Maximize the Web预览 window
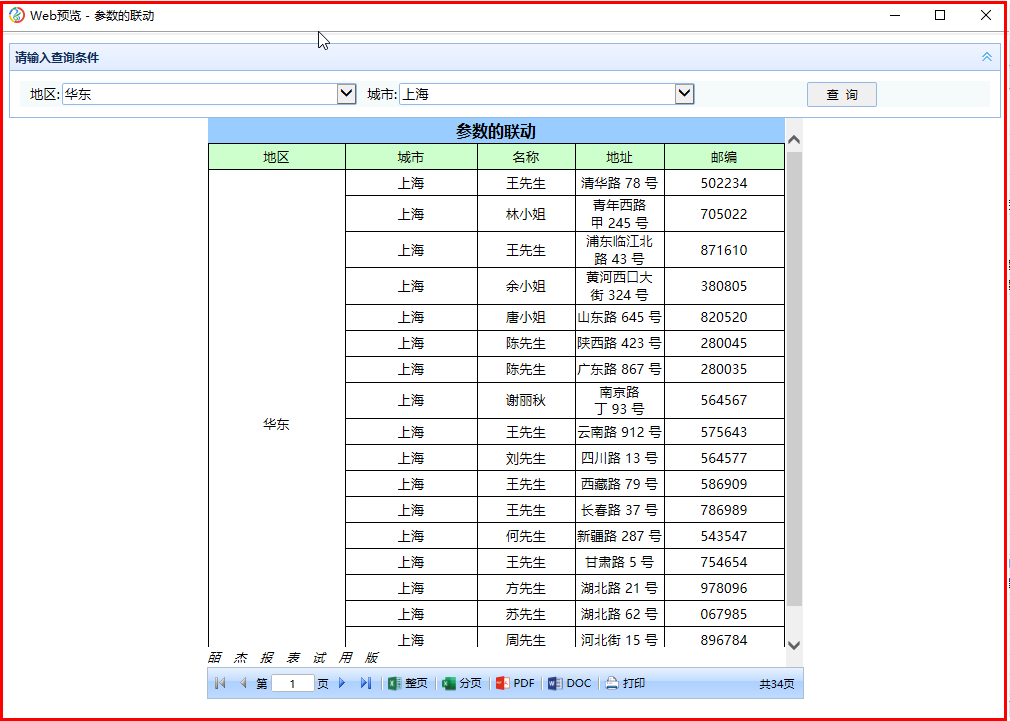 point(940,15)
